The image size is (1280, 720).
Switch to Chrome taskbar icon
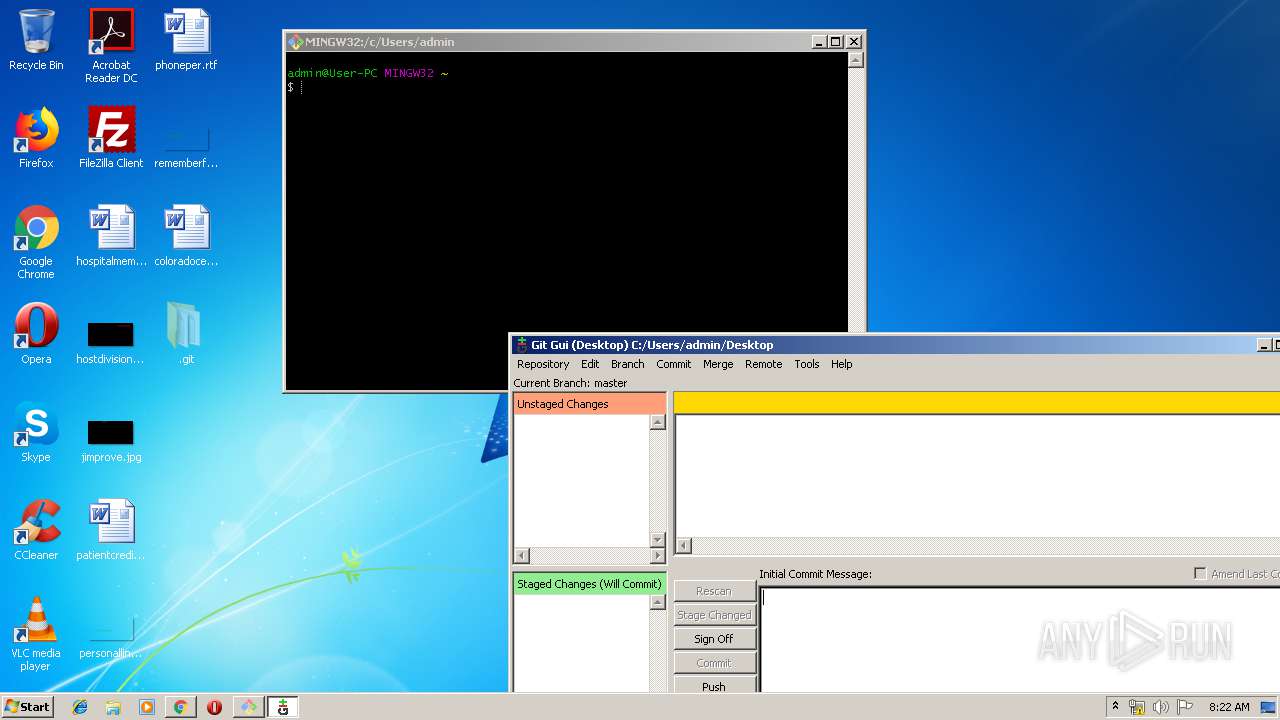180,707
